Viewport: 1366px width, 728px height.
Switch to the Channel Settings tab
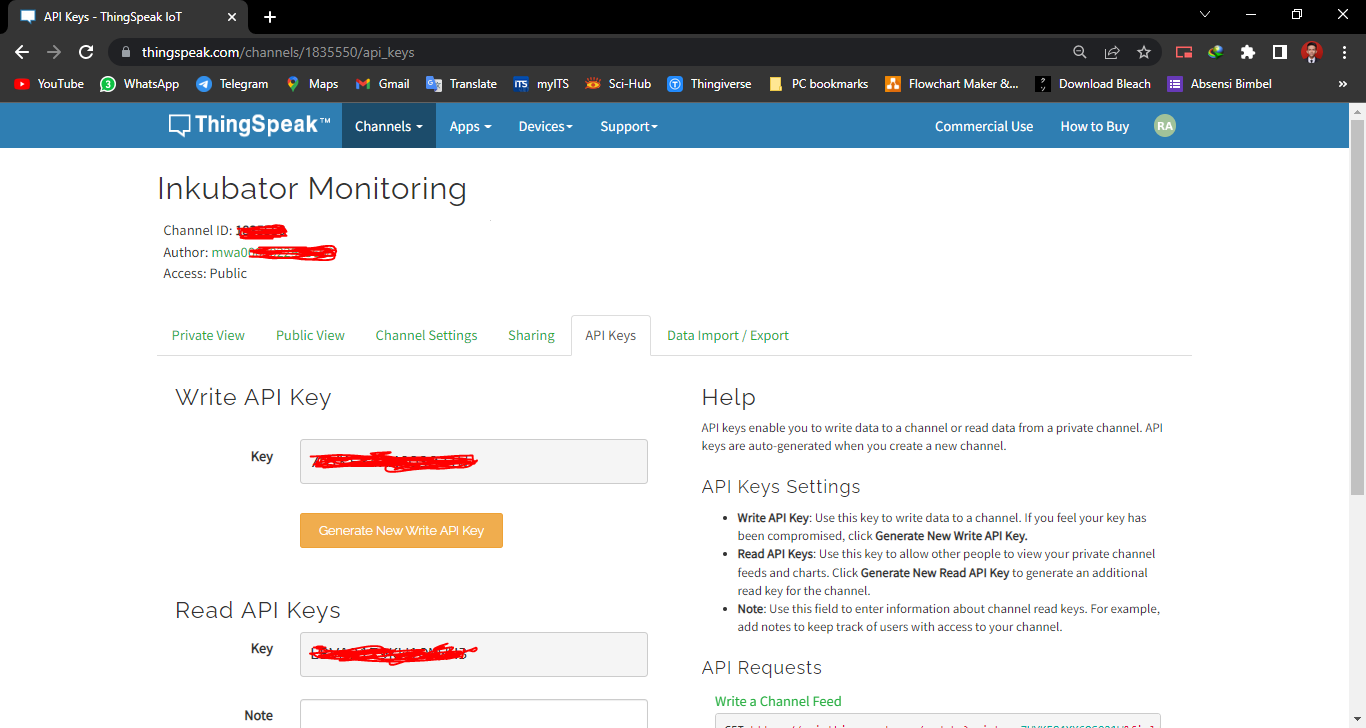tap(426, 335)
